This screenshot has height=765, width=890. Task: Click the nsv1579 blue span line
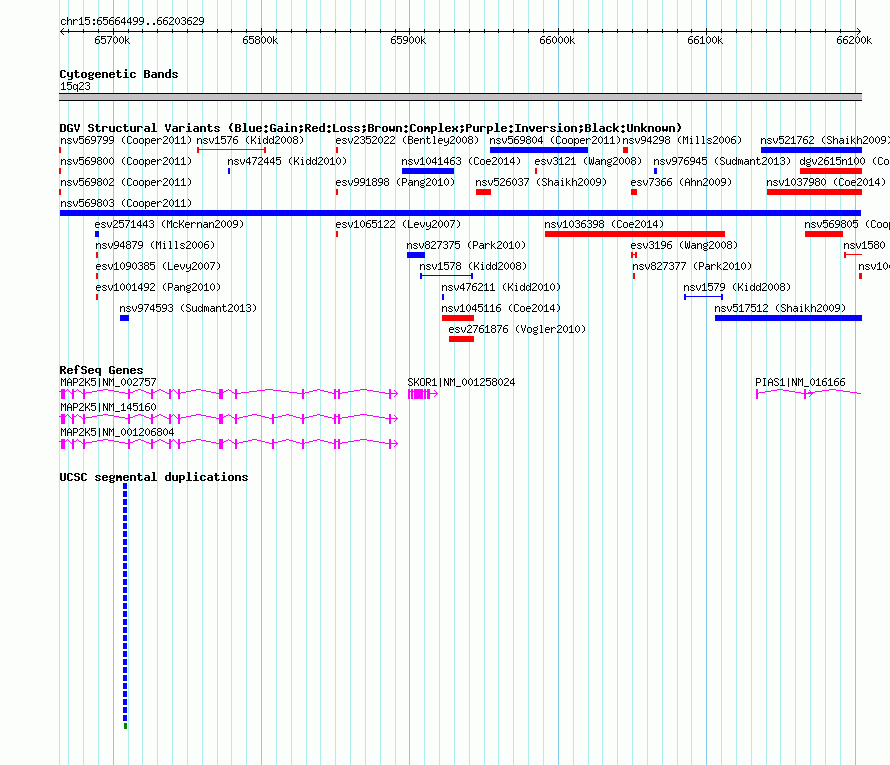704,297
